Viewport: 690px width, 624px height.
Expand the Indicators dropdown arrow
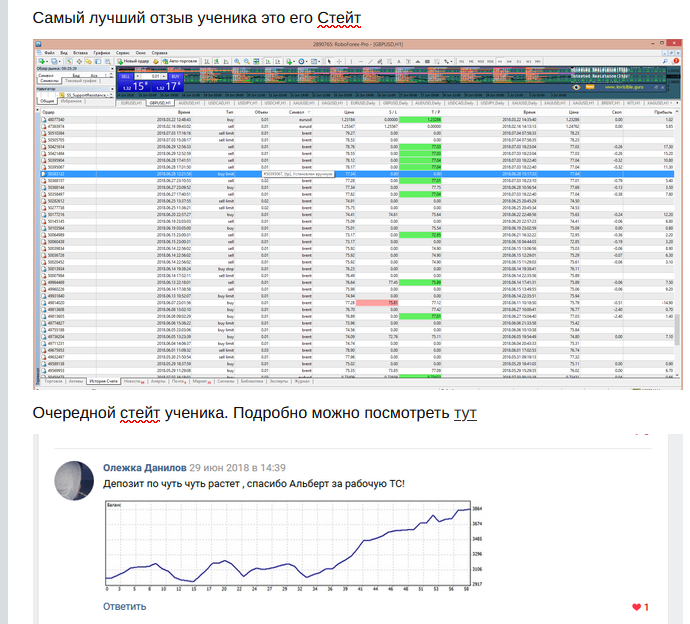coord(294,62)
